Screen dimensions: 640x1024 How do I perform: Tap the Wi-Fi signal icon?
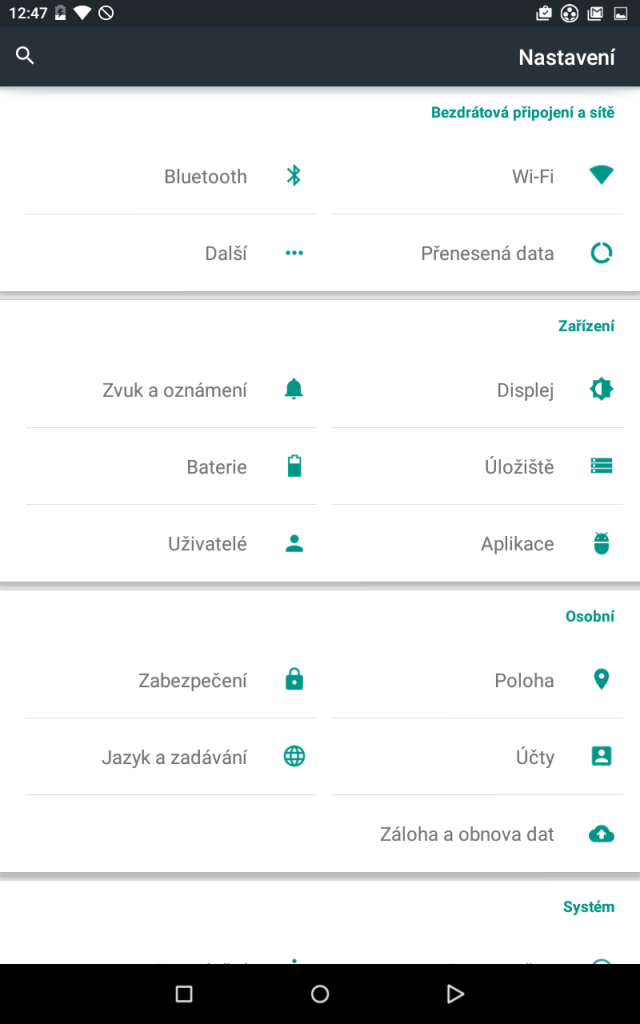(x=601, y=175)
